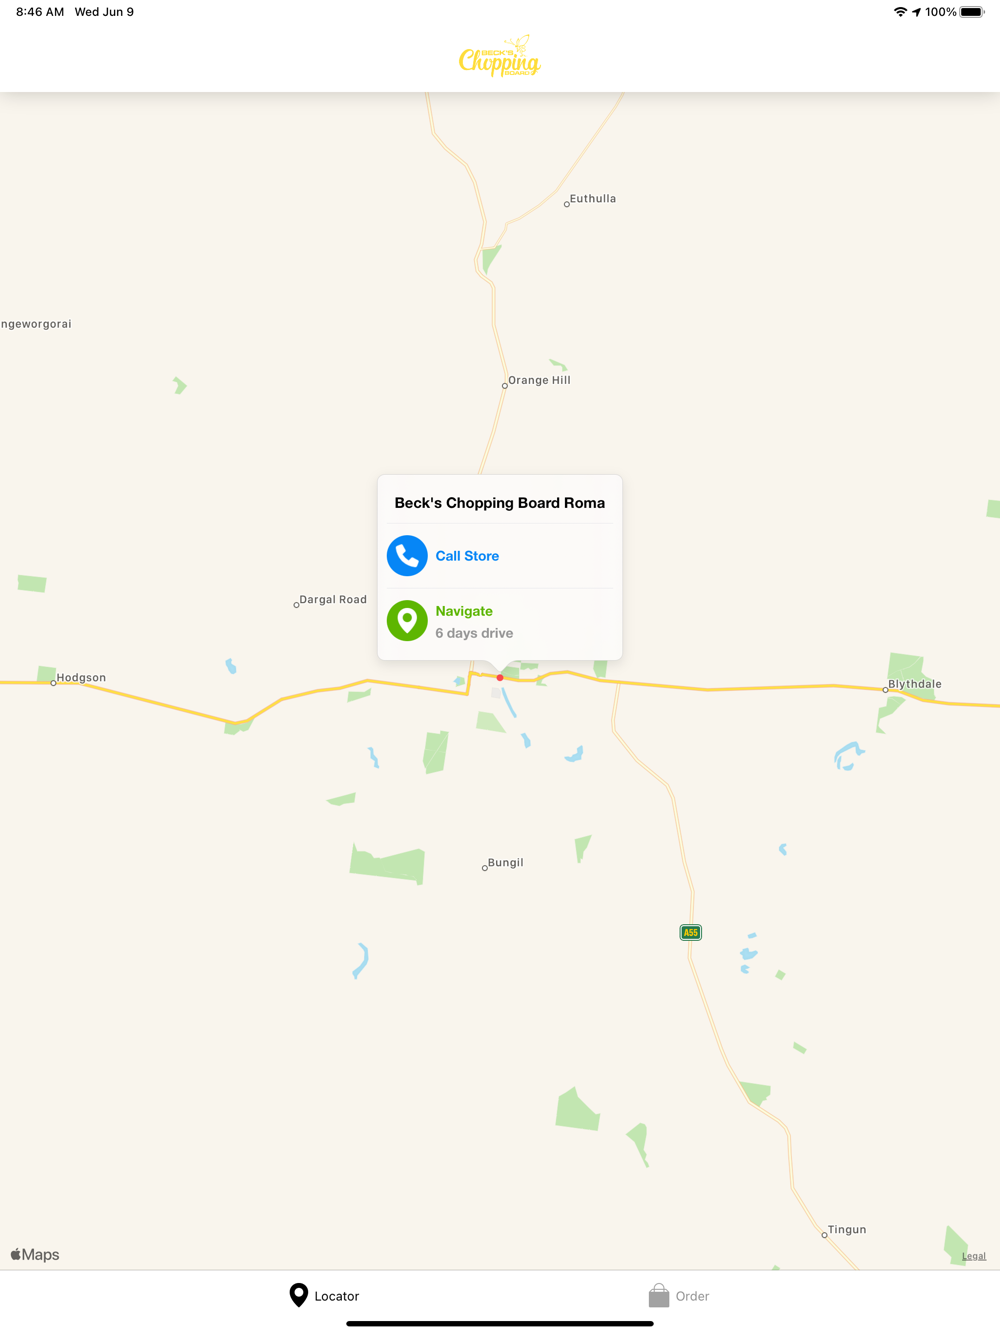
Task: Tap the Locator pin icon in tab bar
Action: pyautogui.click(x=298, y=1295)
